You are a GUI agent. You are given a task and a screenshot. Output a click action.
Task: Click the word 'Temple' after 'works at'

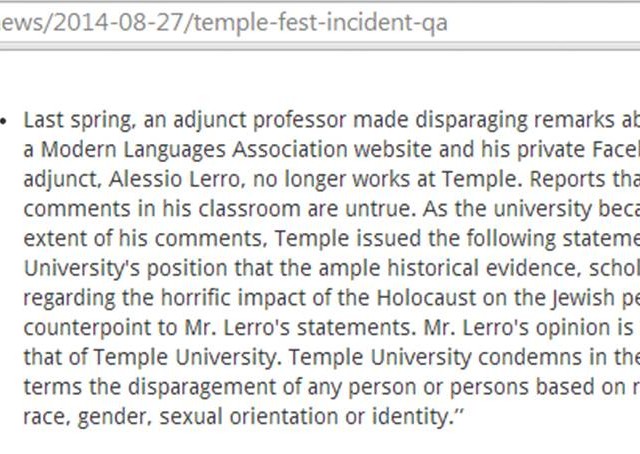(x=480, y=179)
